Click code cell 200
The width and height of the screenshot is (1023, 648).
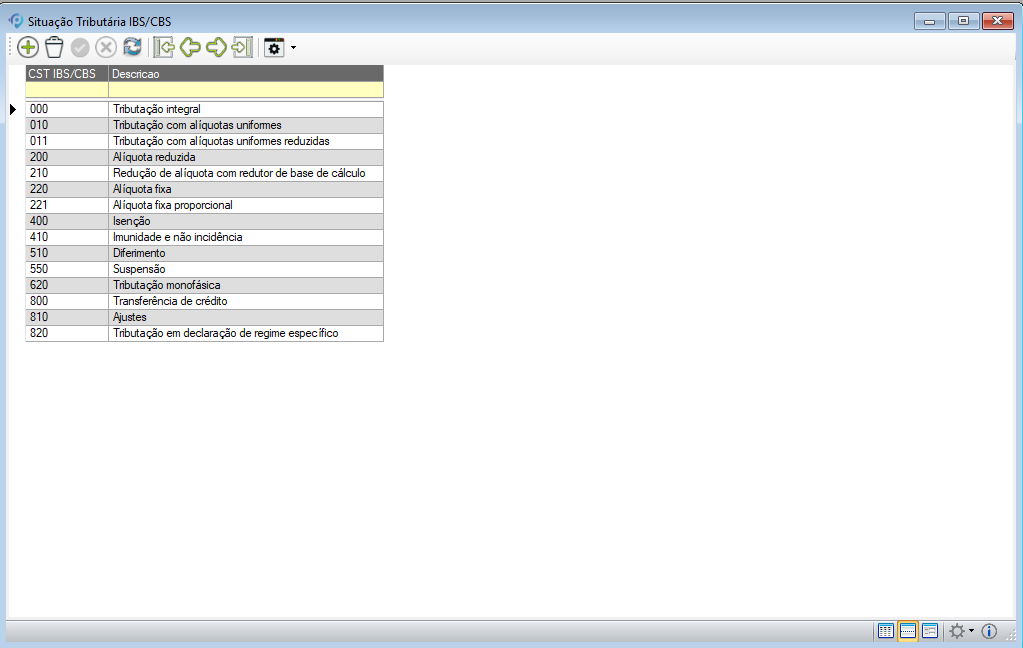pyautogui.click(x=67, y=157)
